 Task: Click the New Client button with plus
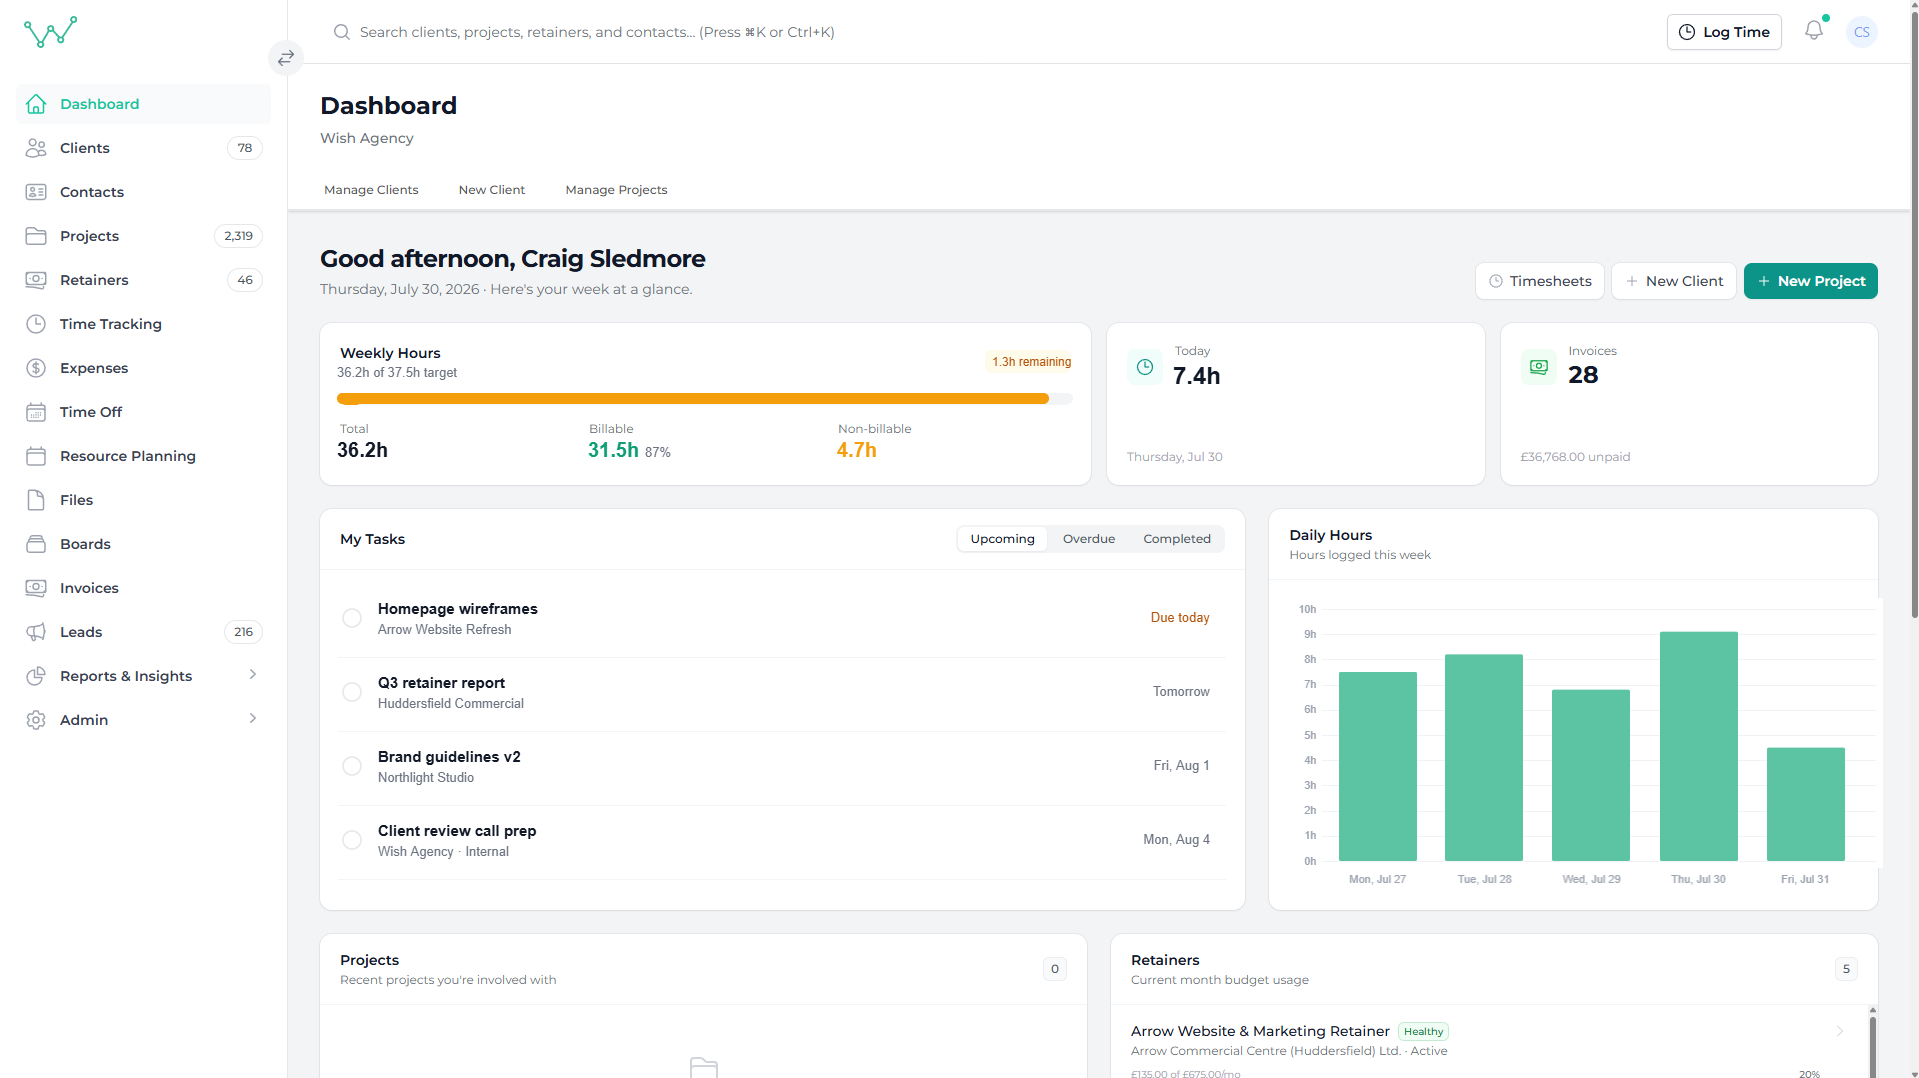pos(1674,281)
